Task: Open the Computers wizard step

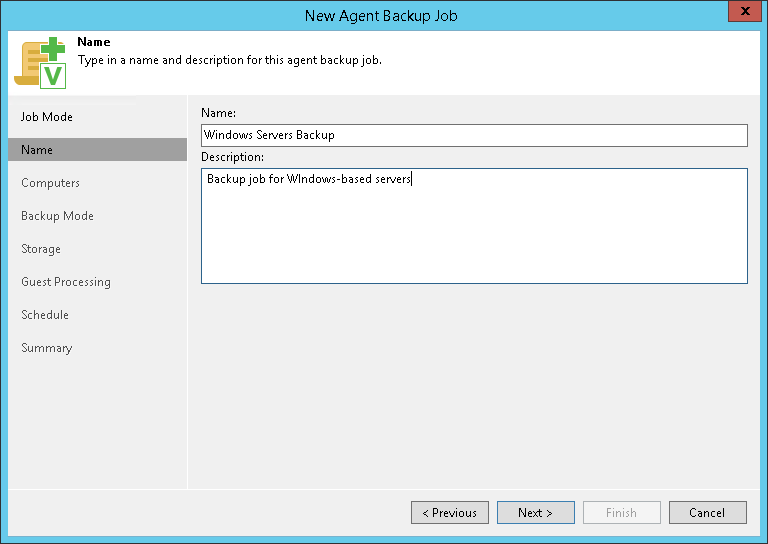Action: [50, 183]
